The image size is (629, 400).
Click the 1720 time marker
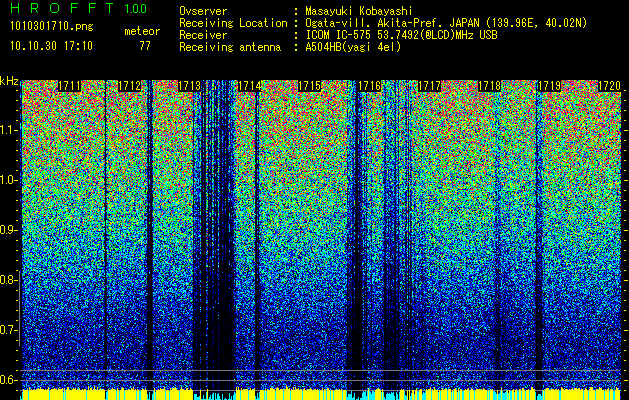coord(609,86)
